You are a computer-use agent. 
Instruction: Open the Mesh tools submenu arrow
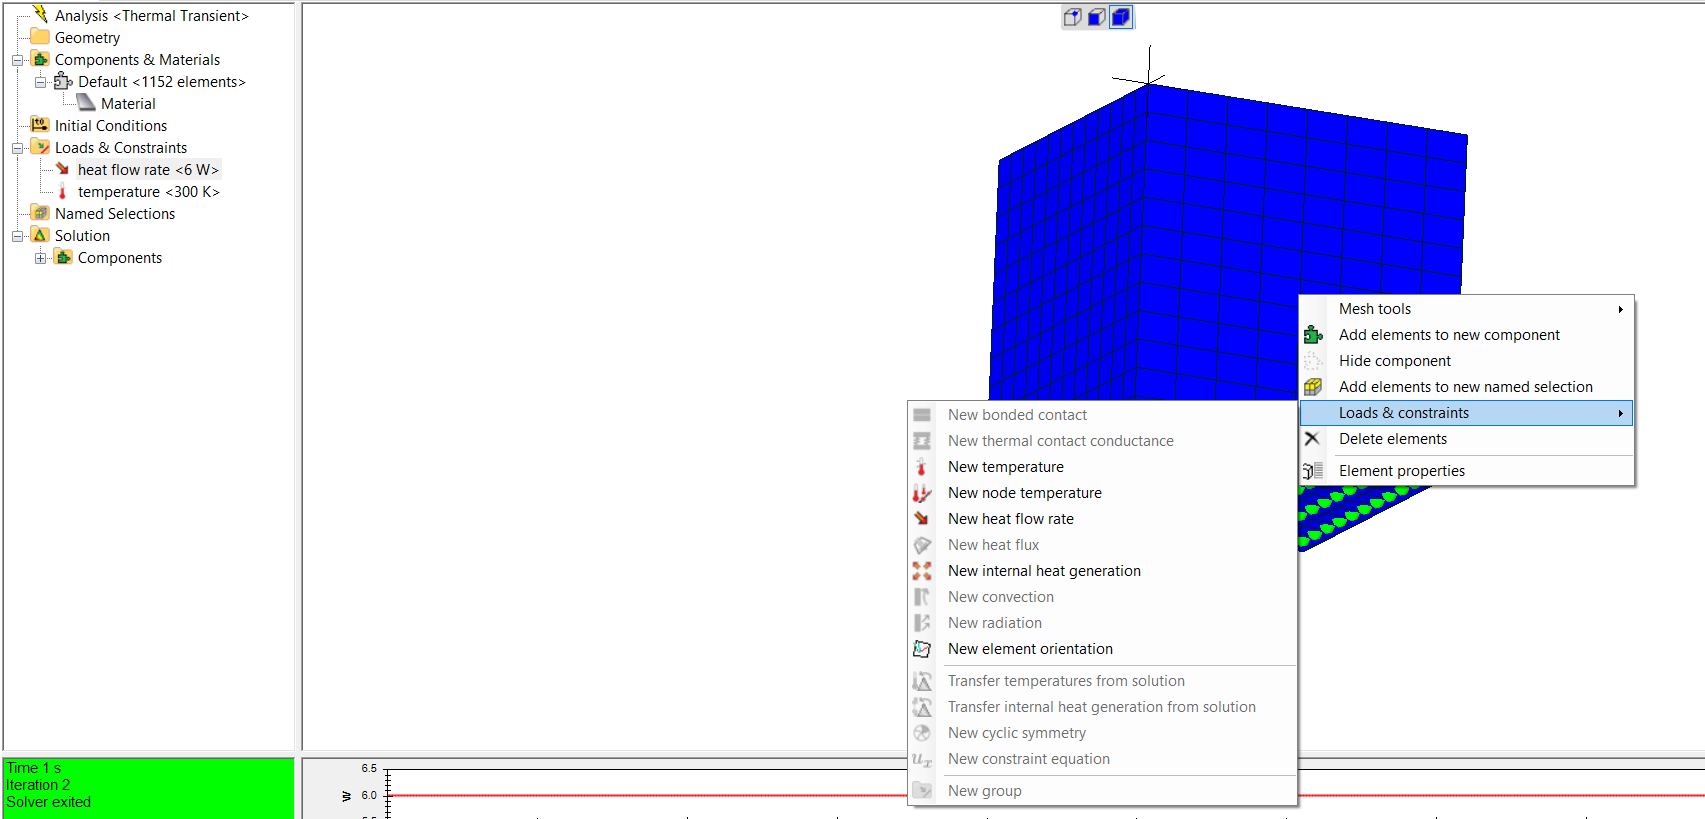coord(1620,309)
